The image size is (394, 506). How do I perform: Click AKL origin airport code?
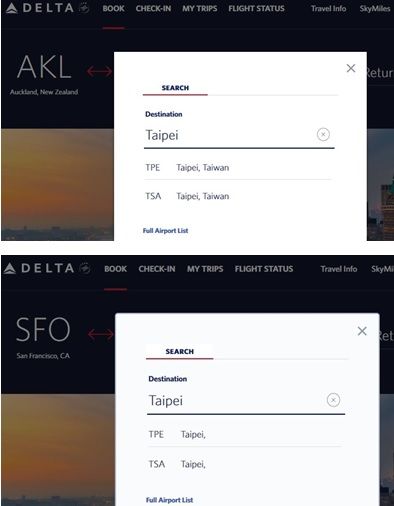tap(44, 67)
